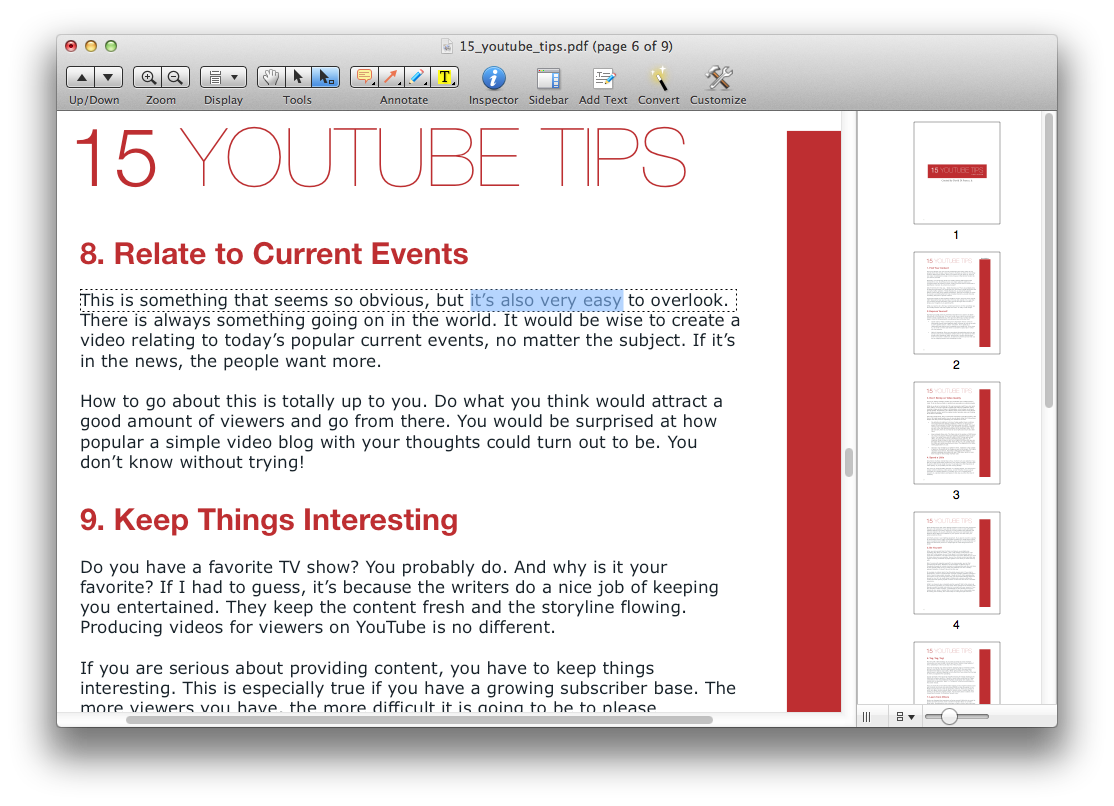Screen dimensions: 1114x806
Task: Click paragraph starting "Do you have a favorite TV show"
Action: click(399, 597)
